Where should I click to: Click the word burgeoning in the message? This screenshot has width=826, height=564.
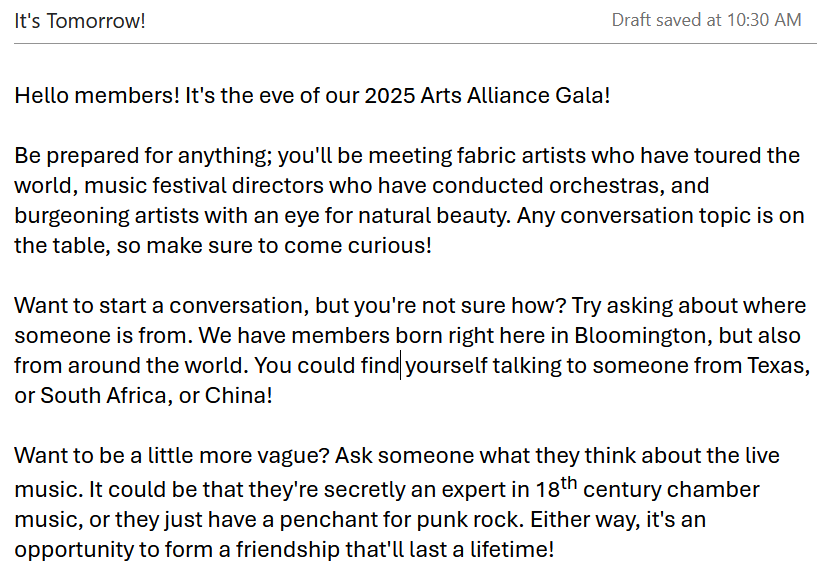click(72, 216)
